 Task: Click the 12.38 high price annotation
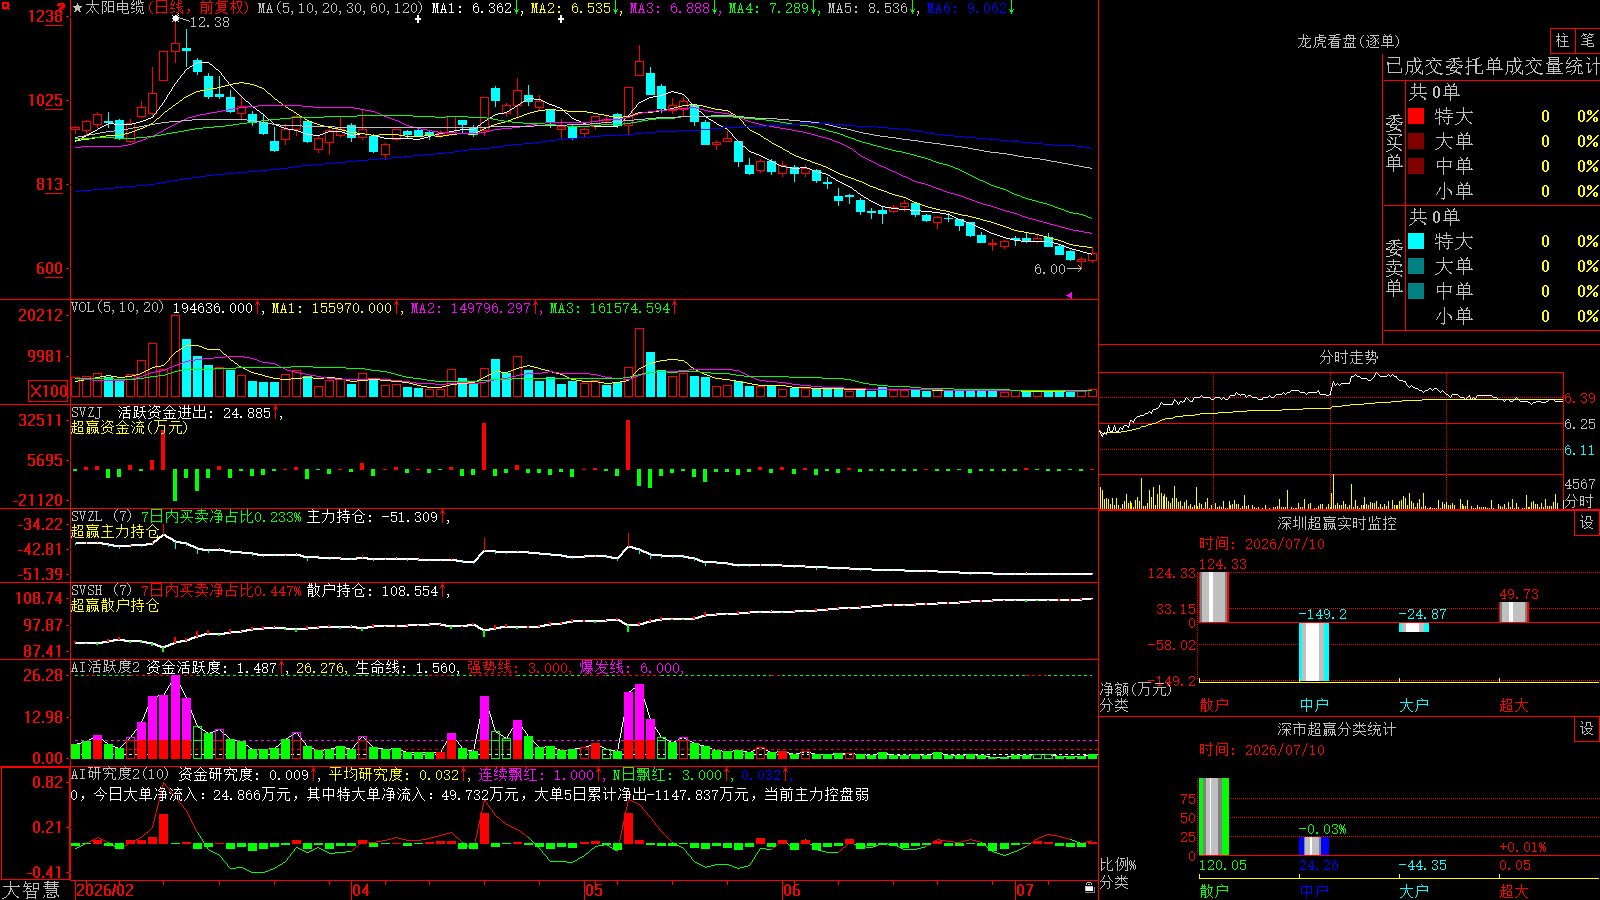click(209, 22)
